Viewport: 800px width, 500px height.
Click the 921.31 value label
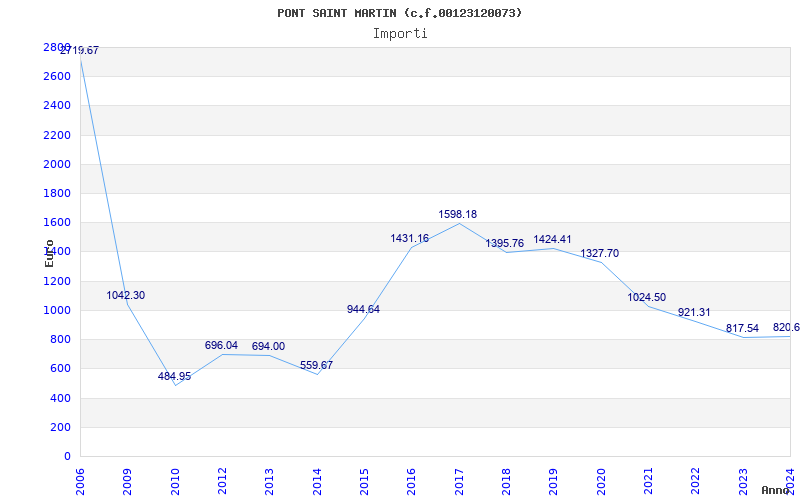(694, 312)
